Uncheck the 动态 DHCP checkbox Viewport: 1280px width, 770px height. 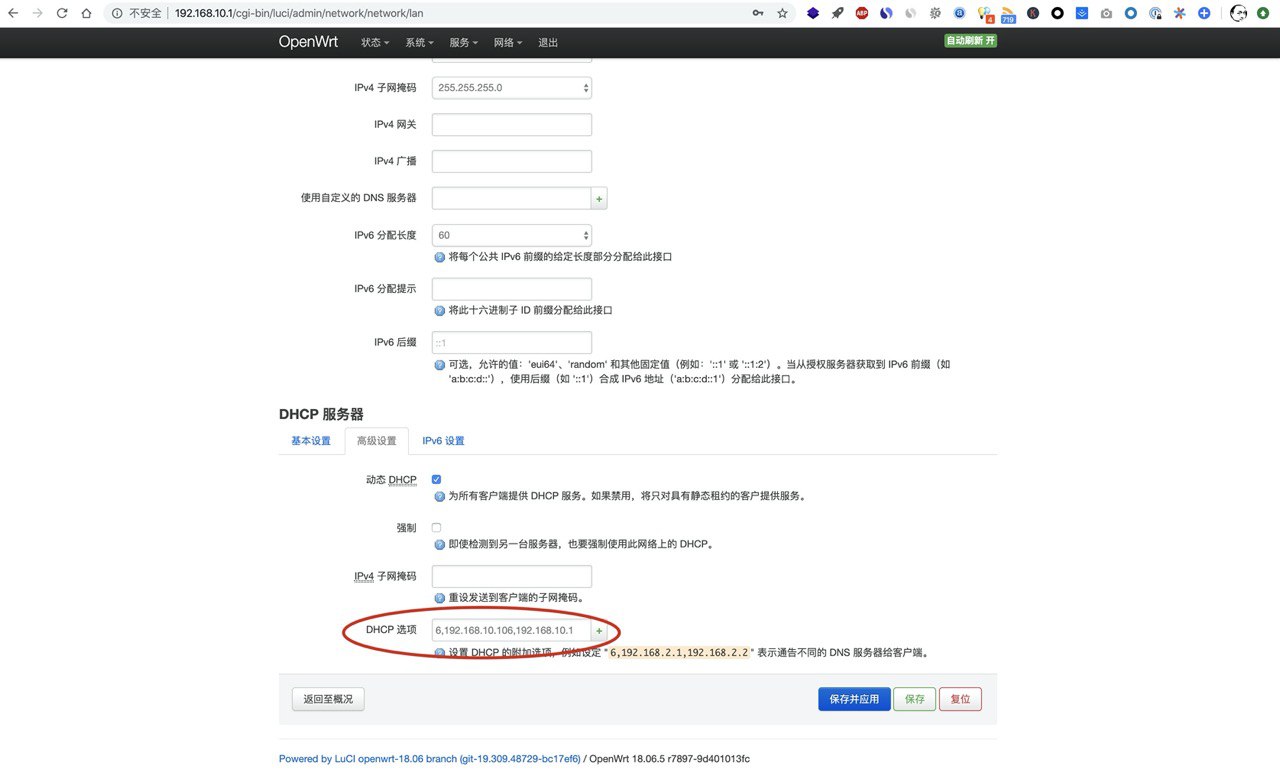(x=436, y=480)
